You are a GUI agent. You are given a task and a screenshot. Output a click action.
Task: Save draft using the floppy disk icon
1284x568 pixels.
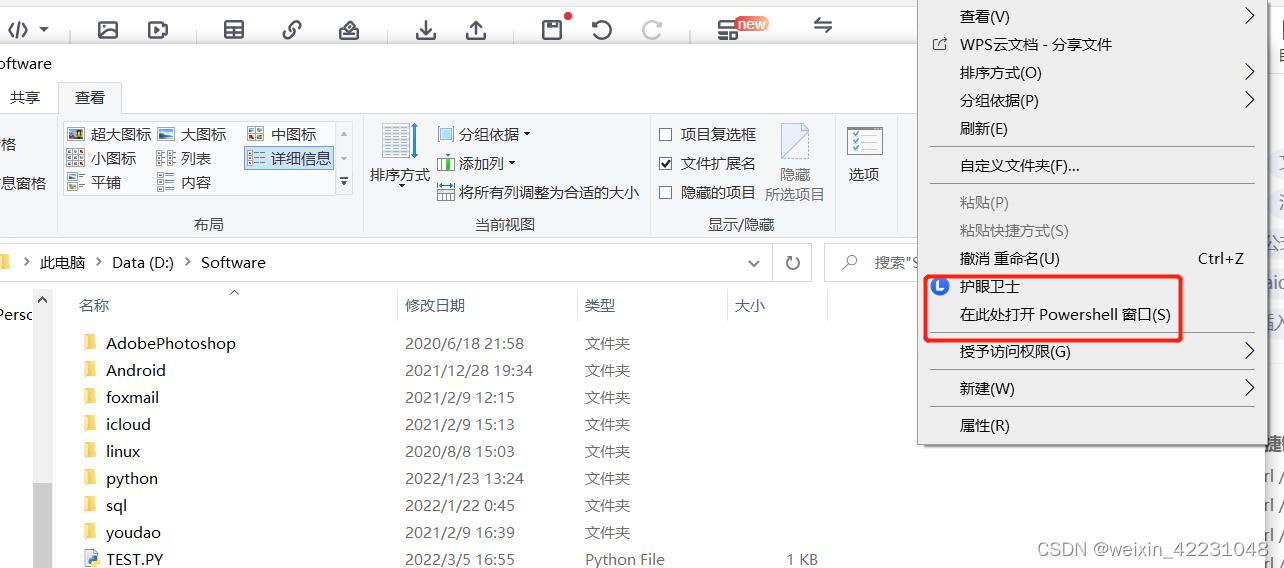(552, 30)
